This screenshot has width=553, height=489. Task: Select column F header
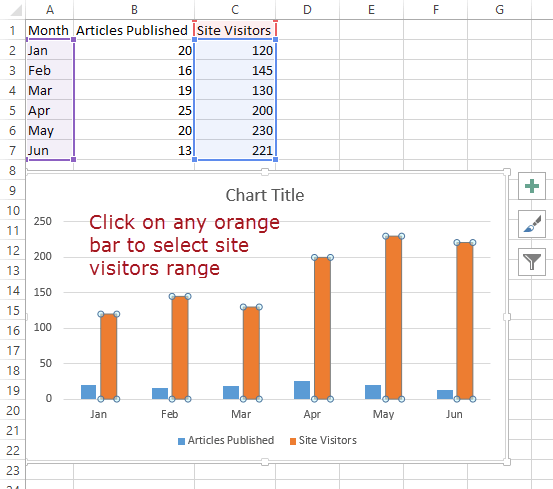coord(436,10)
